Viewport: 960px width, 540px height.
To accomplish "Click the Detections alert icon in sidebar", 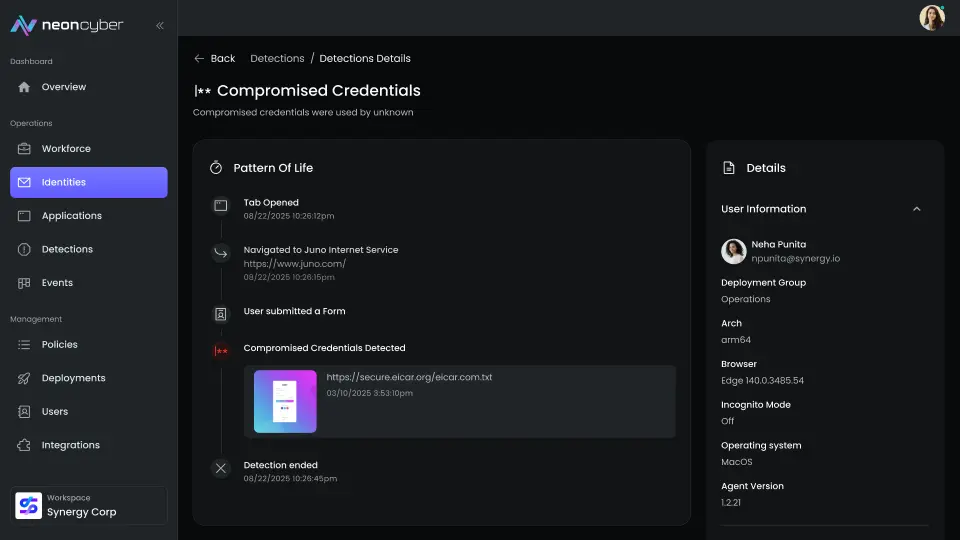I will point(24,249).
